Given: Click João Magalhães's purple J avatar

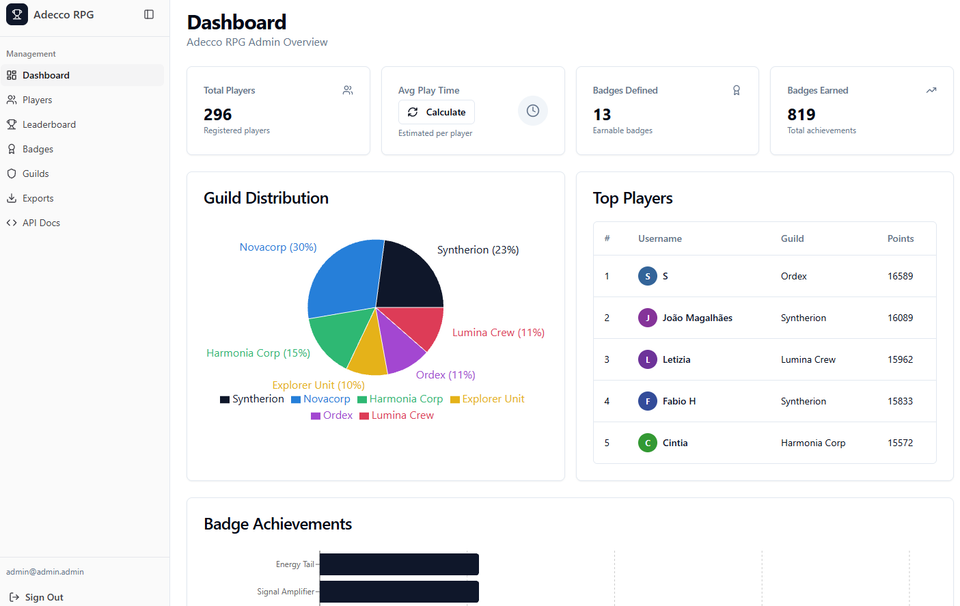Looking at the screenshot, I should click(648, 318).
